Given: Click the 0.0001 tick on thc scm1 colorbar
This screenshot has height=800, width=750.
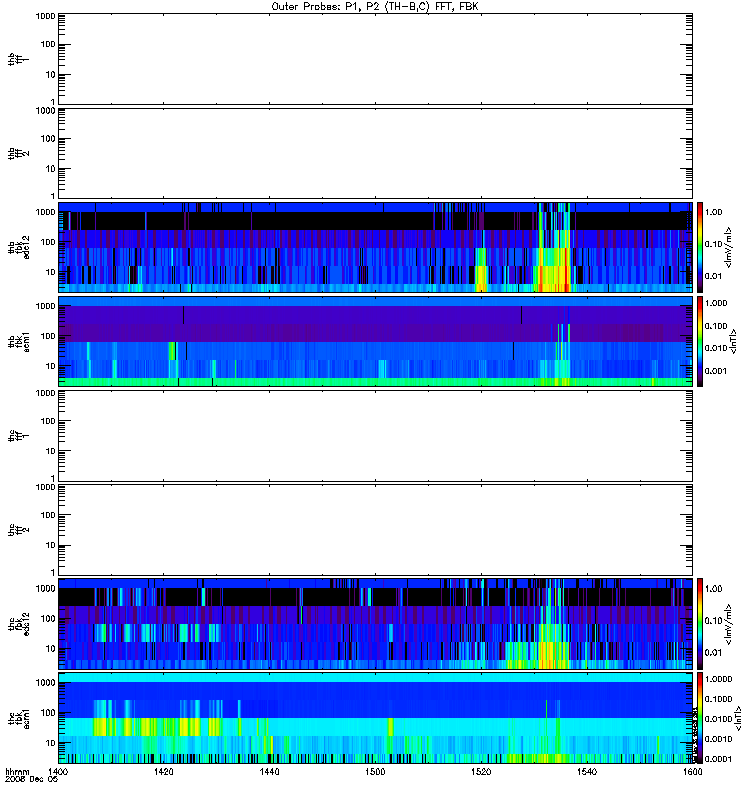Looking at the screenshot, I should (x=718, y=759).
